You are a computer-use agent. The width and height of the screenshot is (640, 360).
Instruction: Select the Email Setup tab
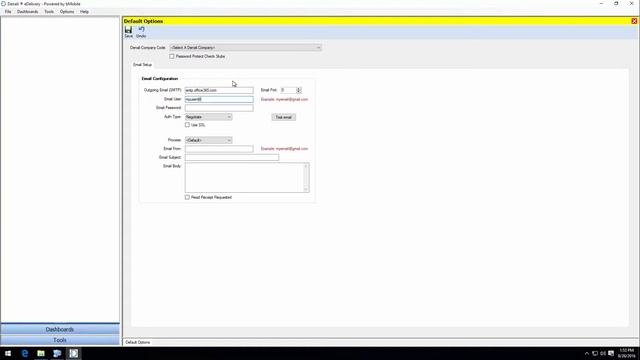click(142, 65)
